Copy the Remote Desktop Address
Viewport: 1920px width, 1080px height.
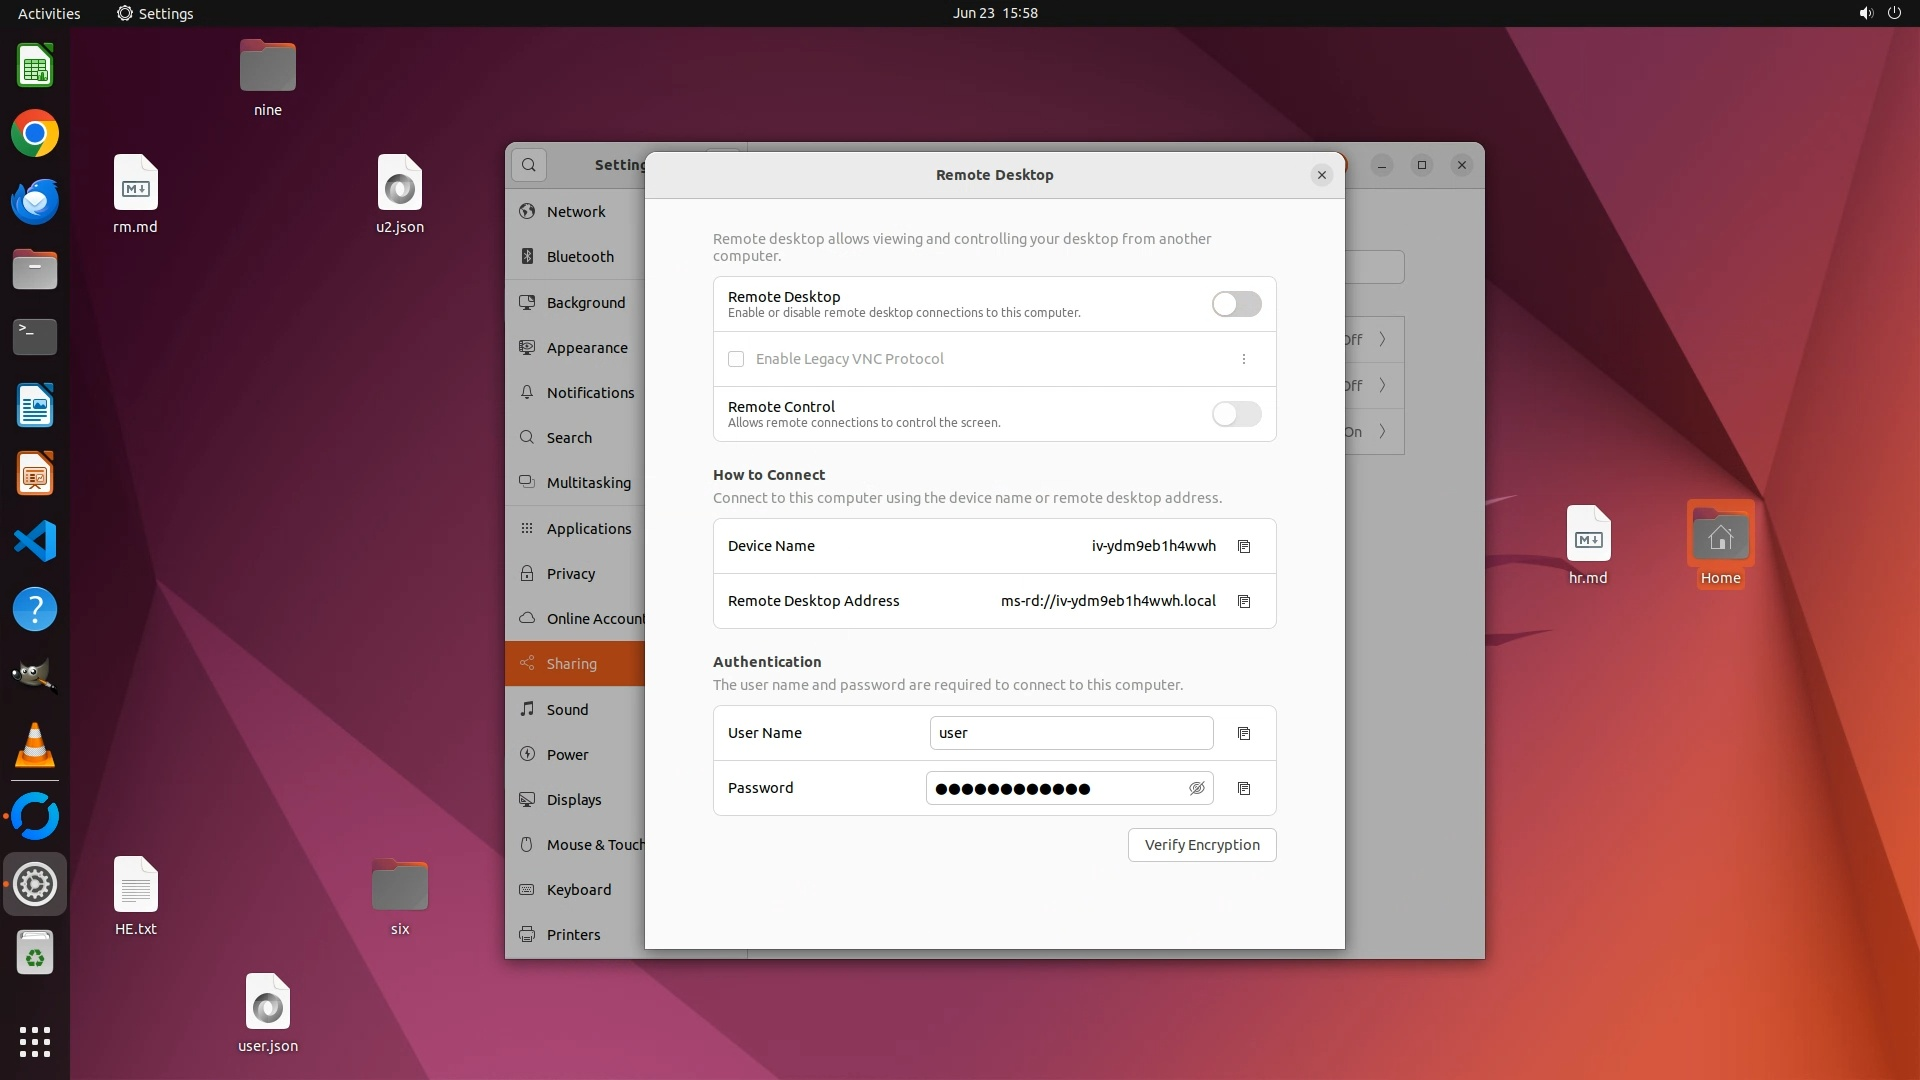coord(1244,601)
